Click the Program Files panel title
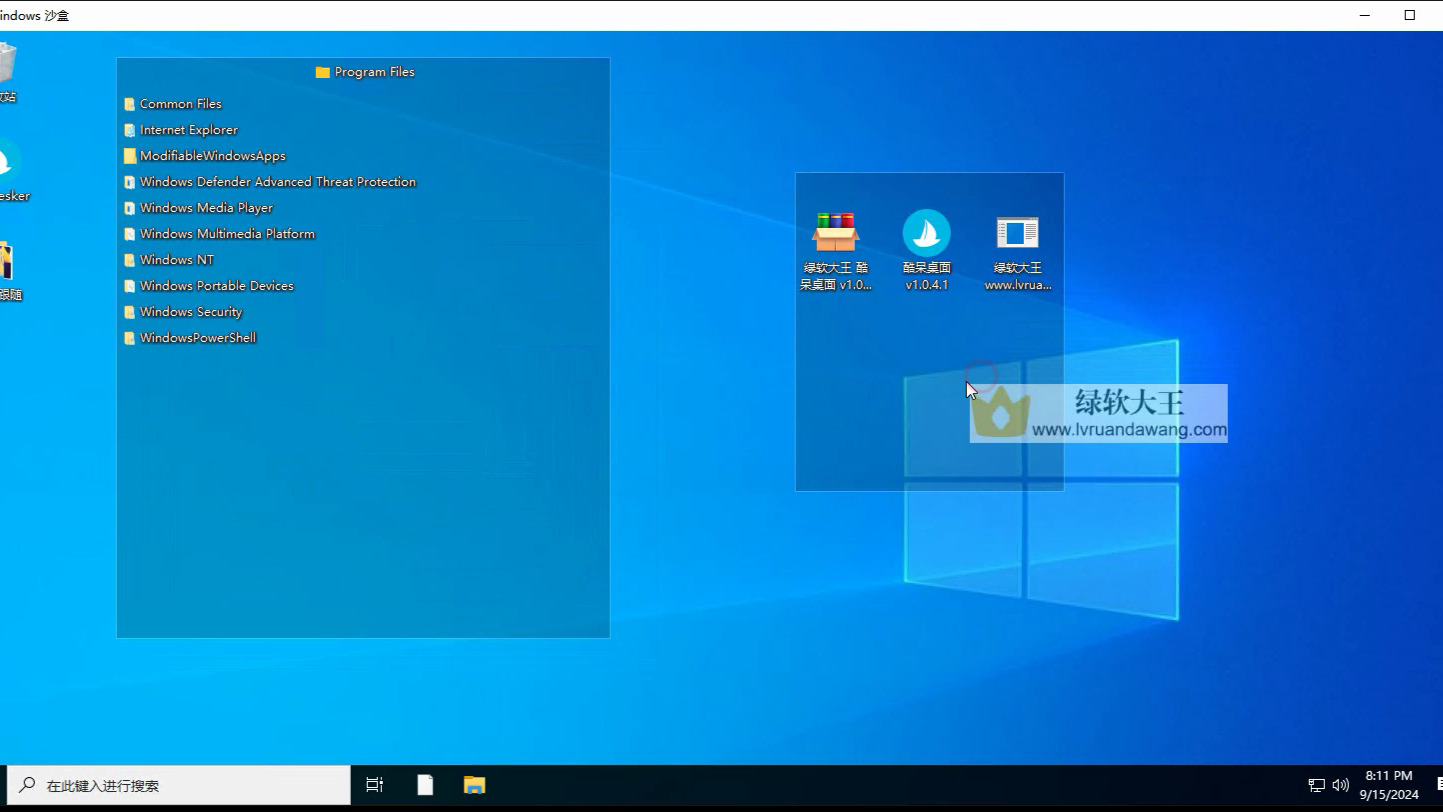Screen dimensions: 1443x812 pos(374,72)
